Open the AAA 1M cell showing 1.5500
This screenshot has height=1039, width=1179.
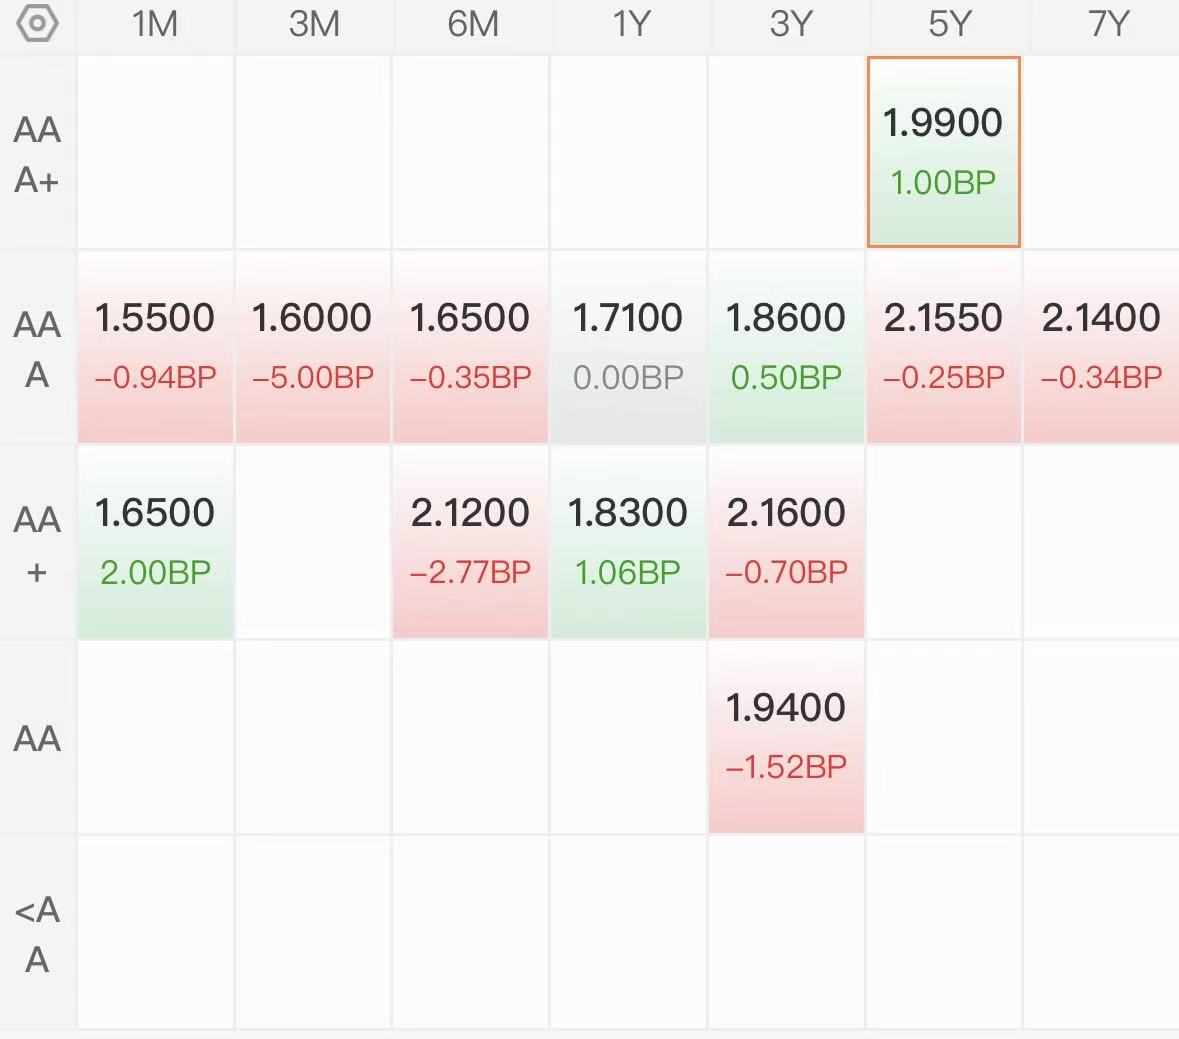(x=155, y=346)
